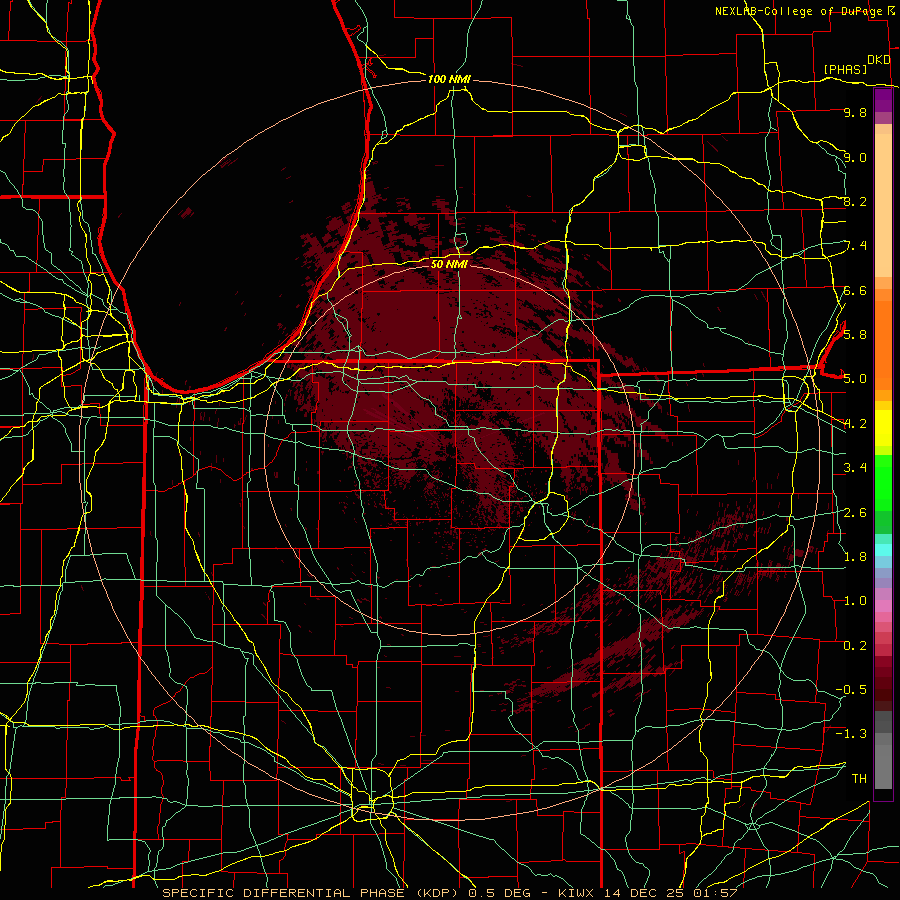The height and width of the screenshot is (900, 900).
Task: Select the 1.0 value on color scale
Action: (x=855, y=601)
